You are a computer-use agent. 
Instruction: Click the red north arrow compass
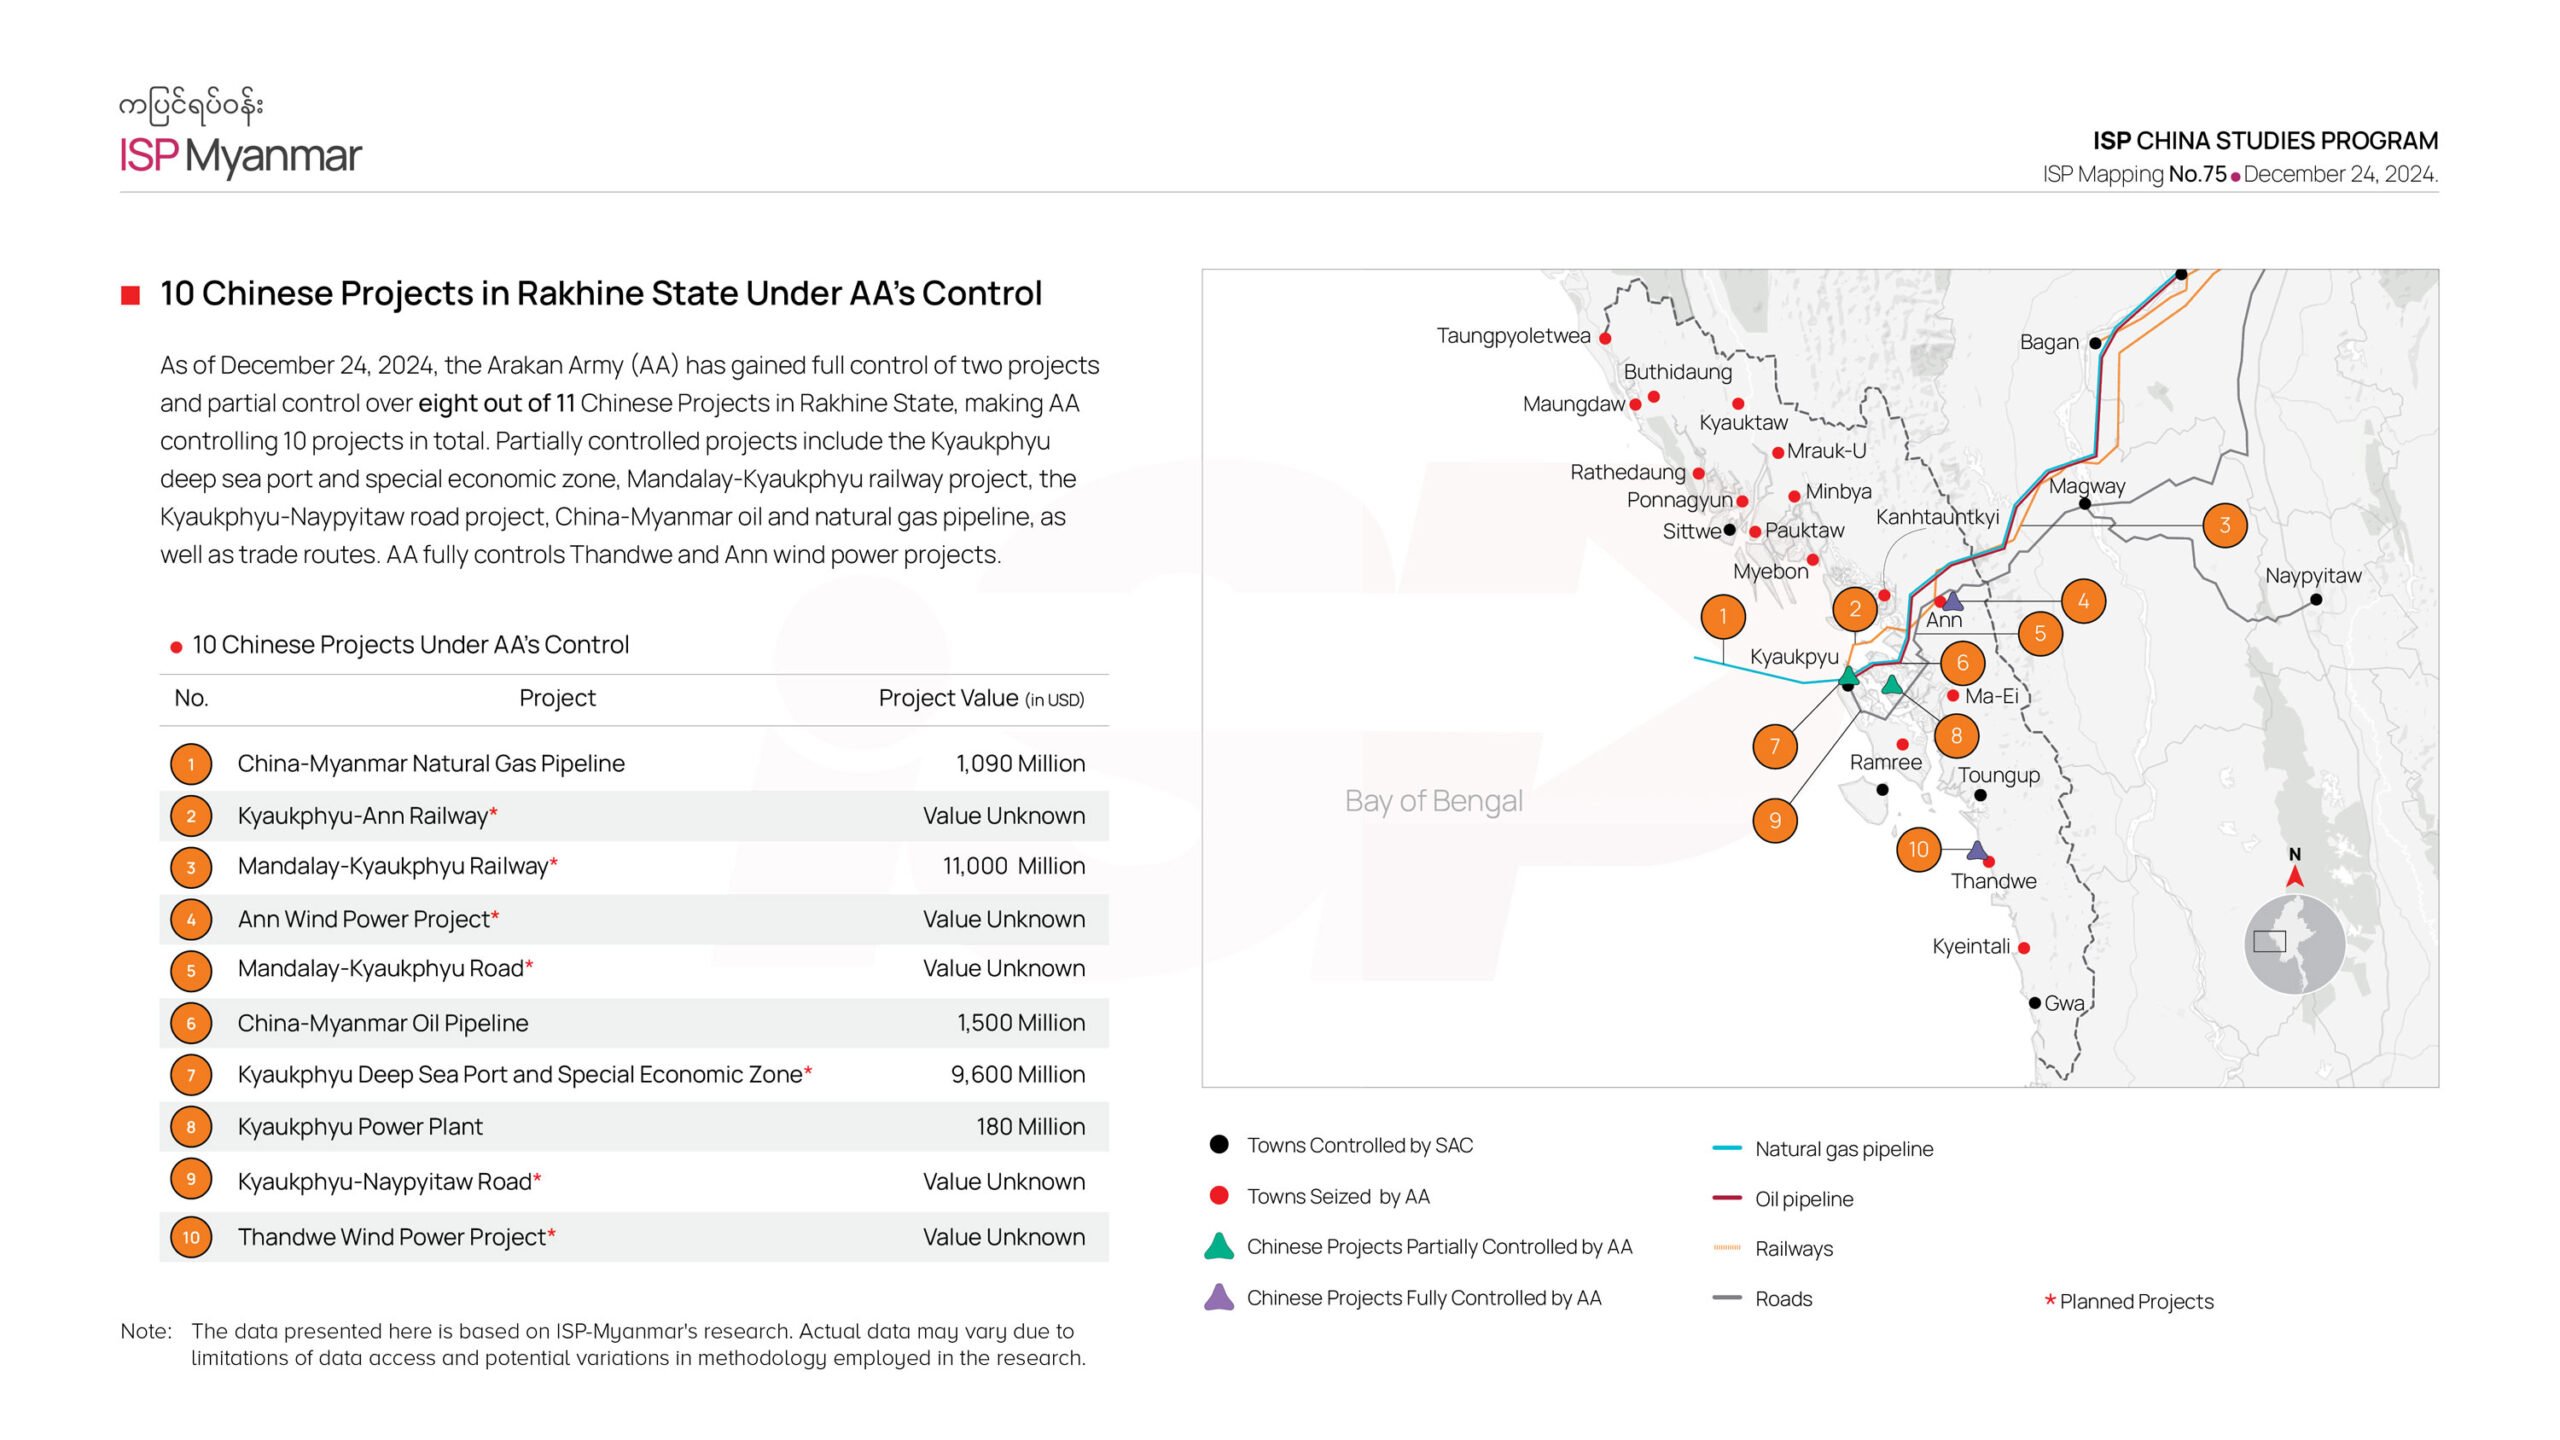[2295, 876]
